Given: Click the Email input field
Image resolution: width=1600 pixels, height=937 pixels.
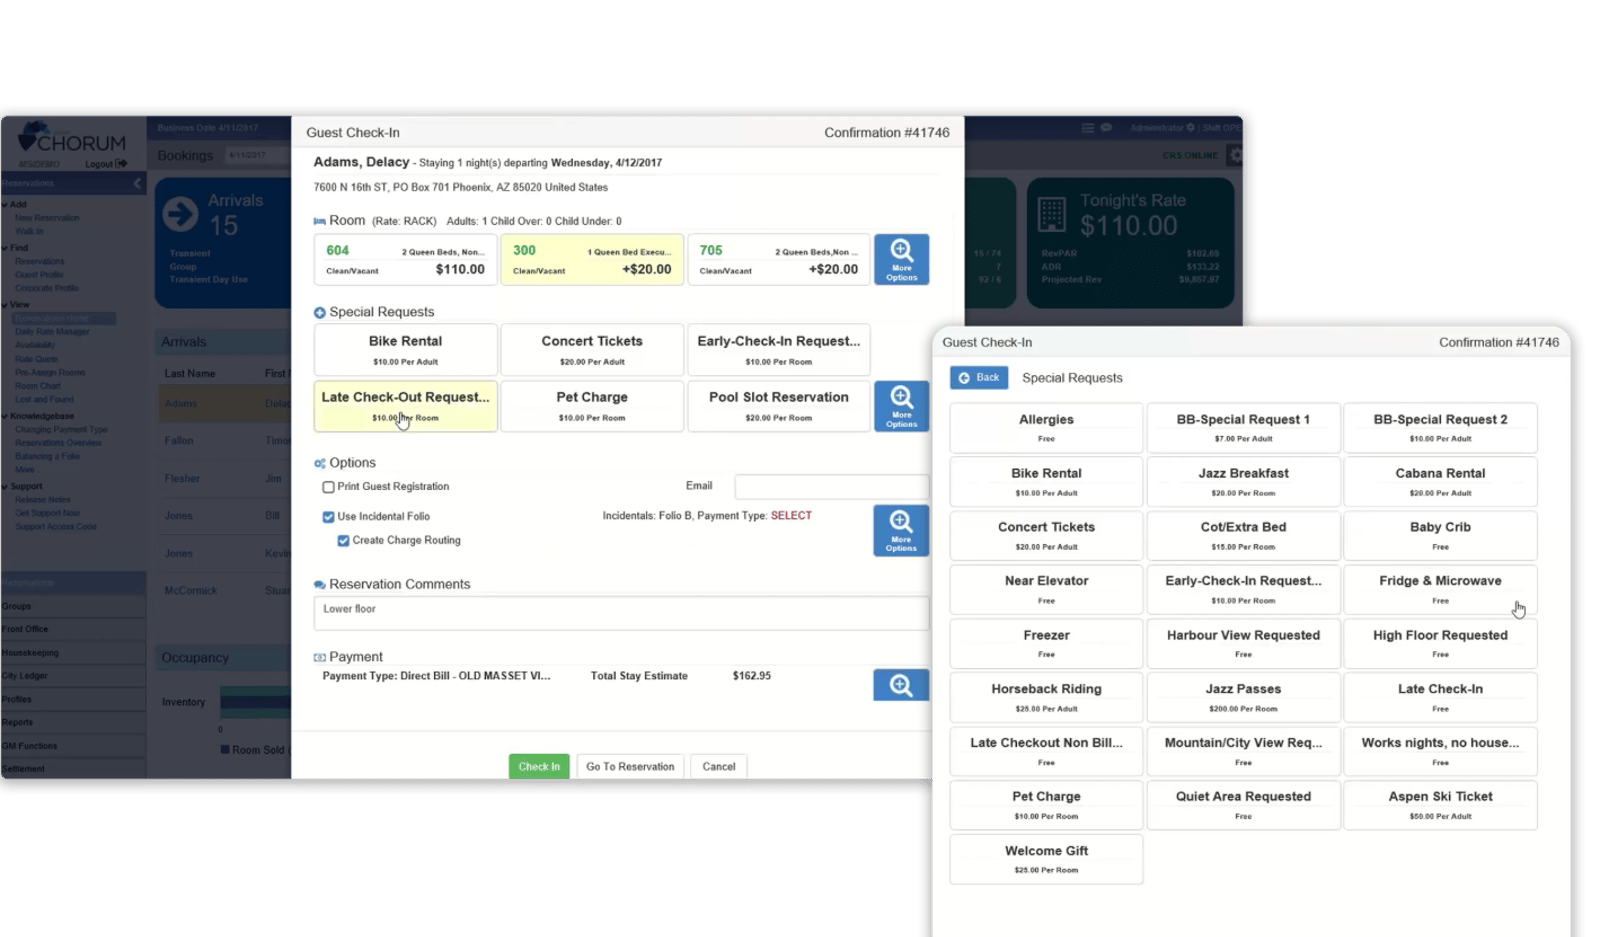Looking at the screenshot, I should [x=831, y=487].
